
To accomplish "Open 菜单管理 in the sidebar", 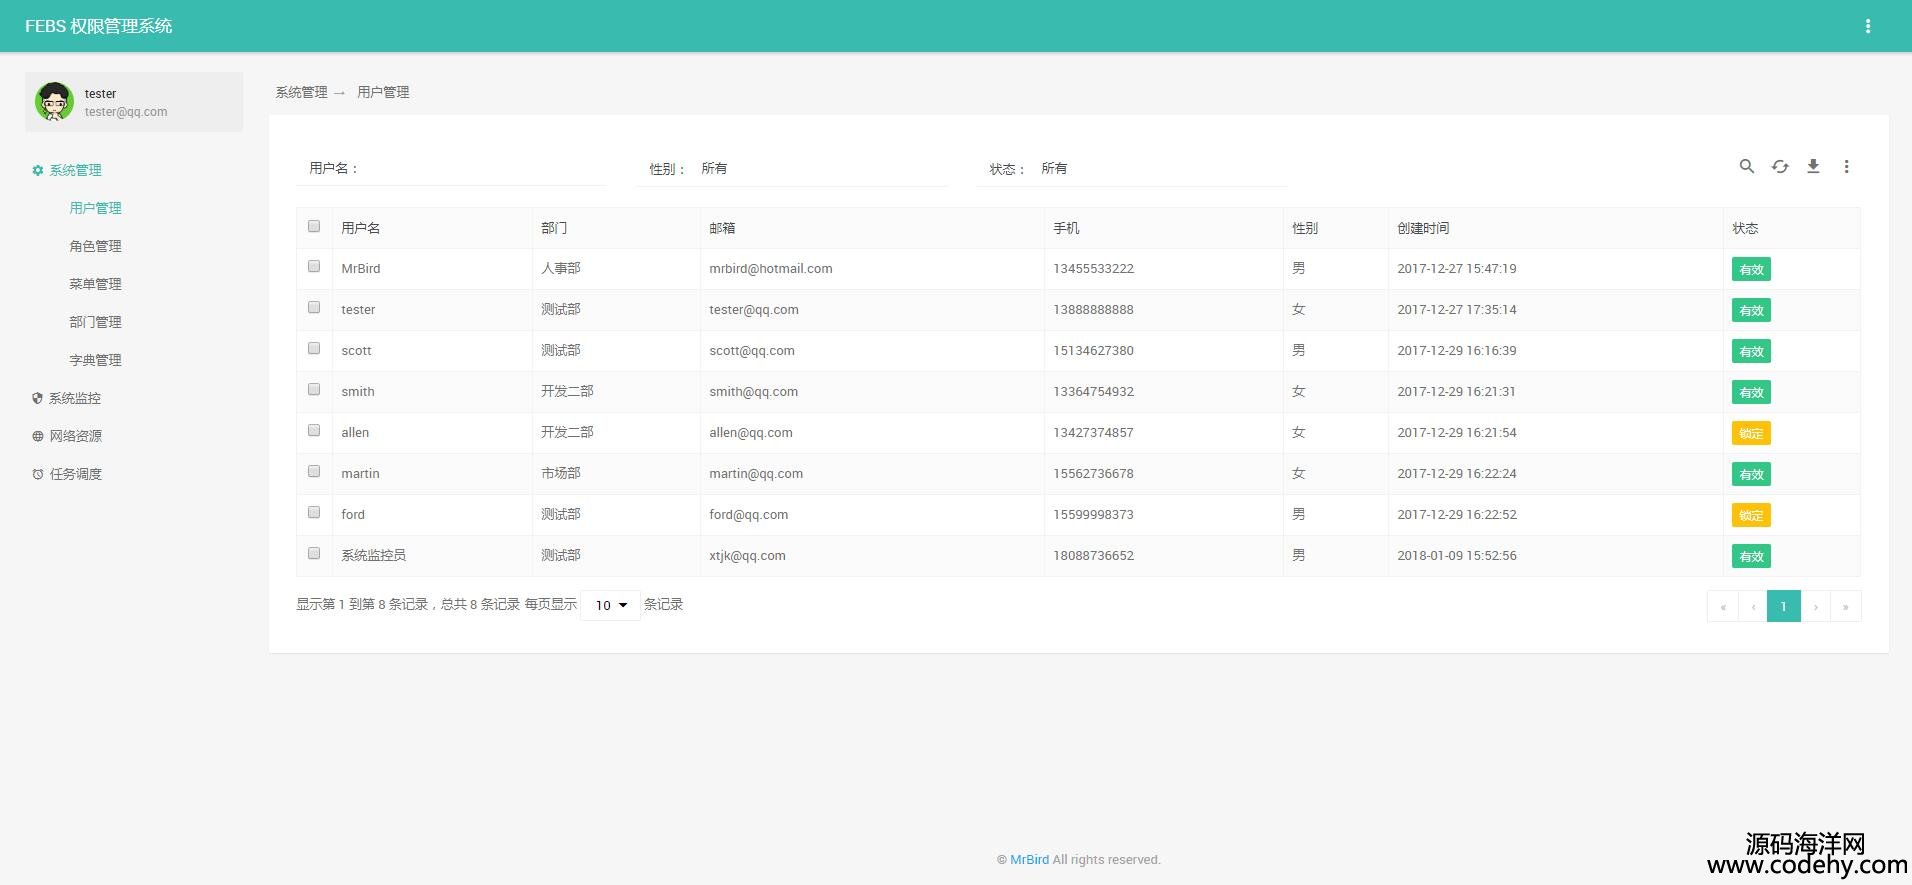I will click(95, 285).
